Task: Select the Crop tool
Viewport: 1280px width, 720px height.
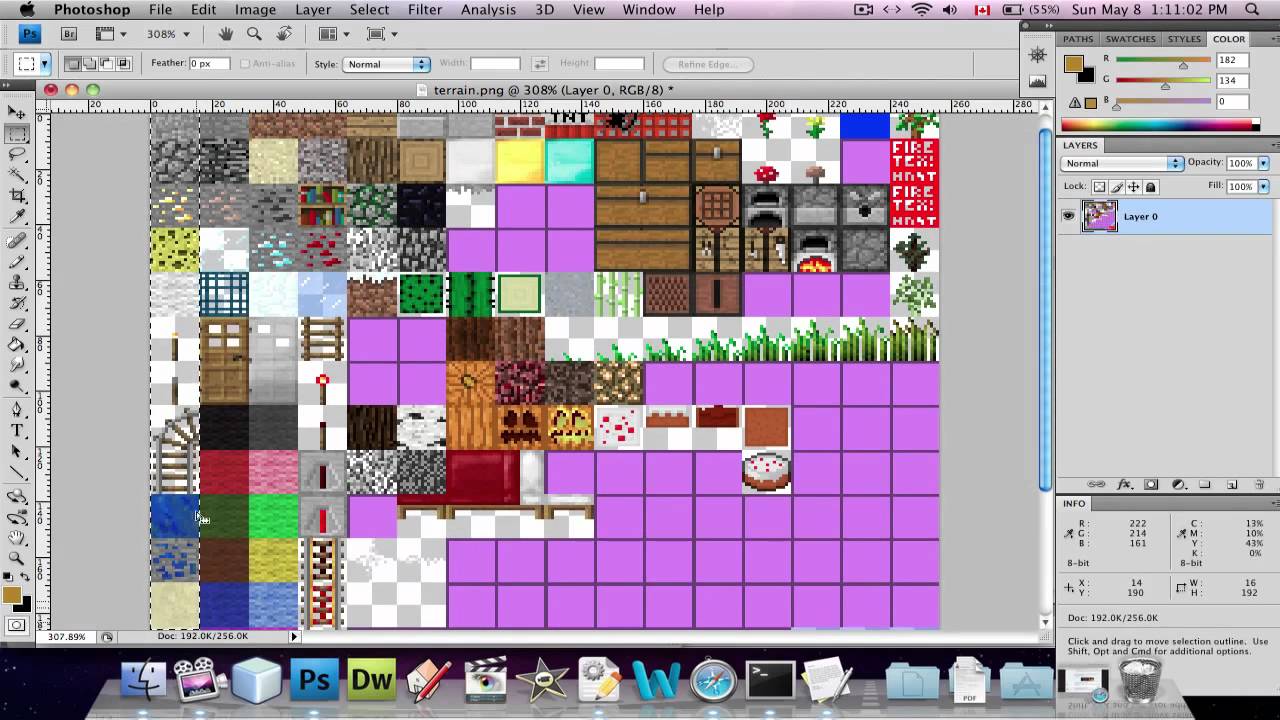Action: 17,197
